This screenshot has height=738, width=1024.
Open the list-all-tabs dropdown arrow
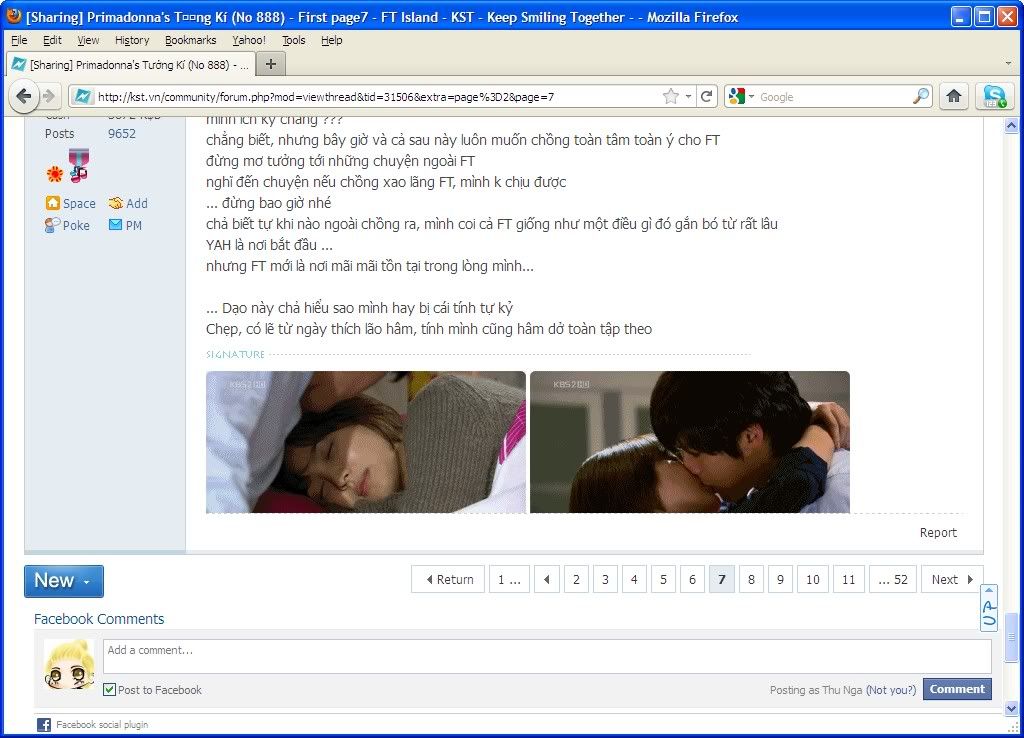[x=1008, y=64]
